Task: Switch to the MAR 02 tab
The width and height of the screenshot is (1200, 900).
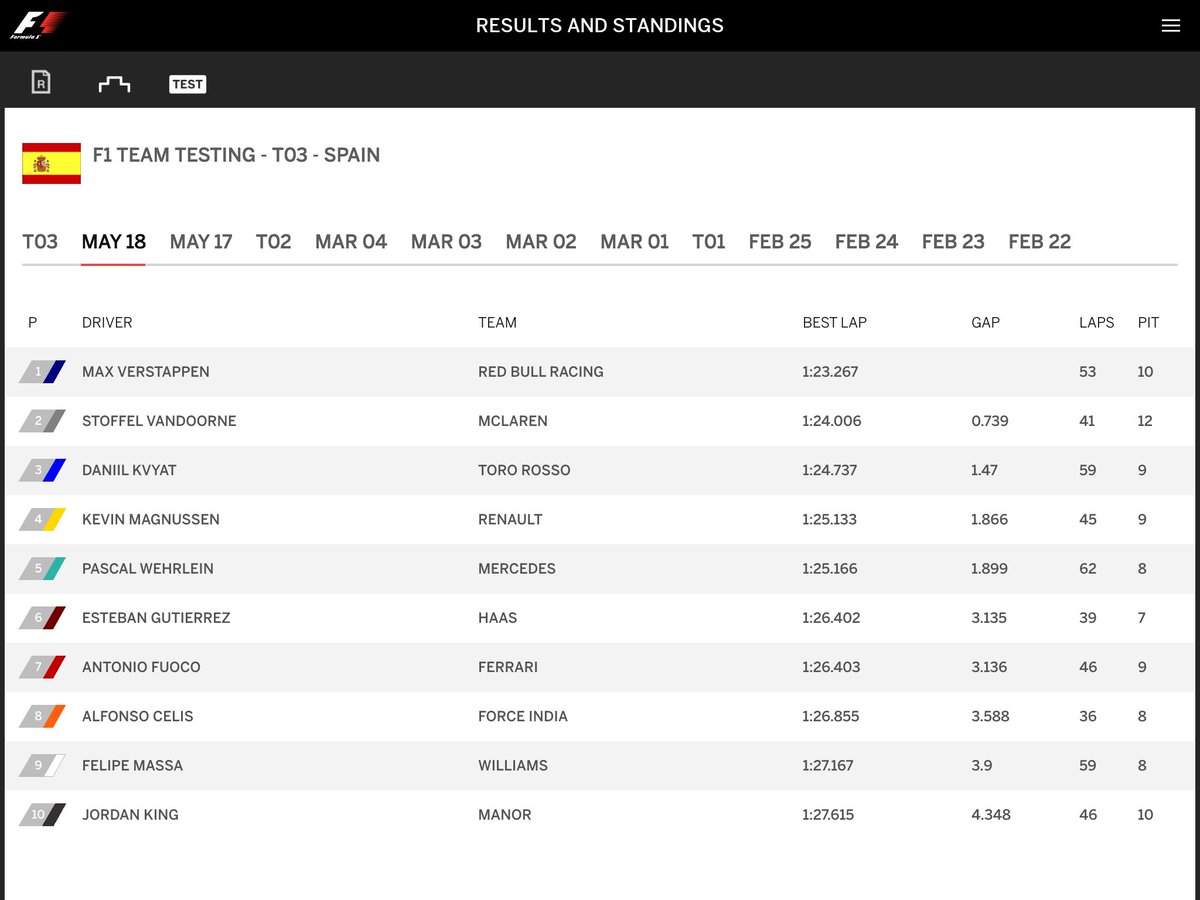Action: [x=541, y=241]
